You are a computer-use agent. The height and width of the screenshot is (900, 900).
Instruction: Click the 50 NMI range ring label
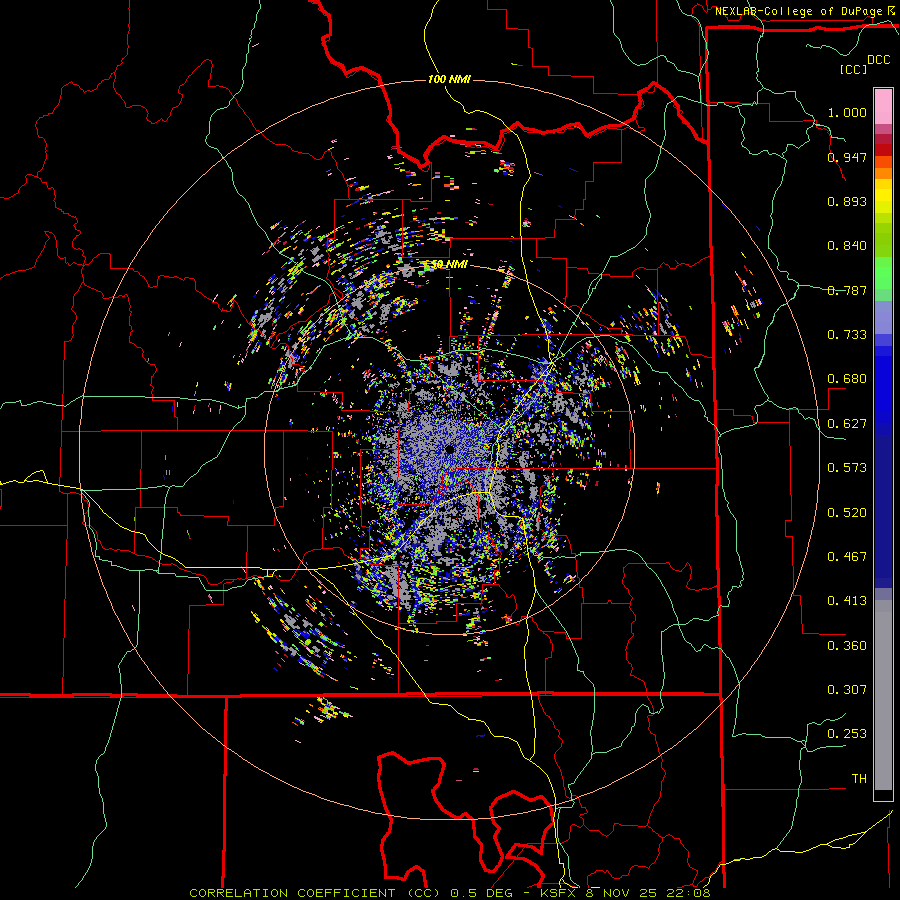(448, 265)
